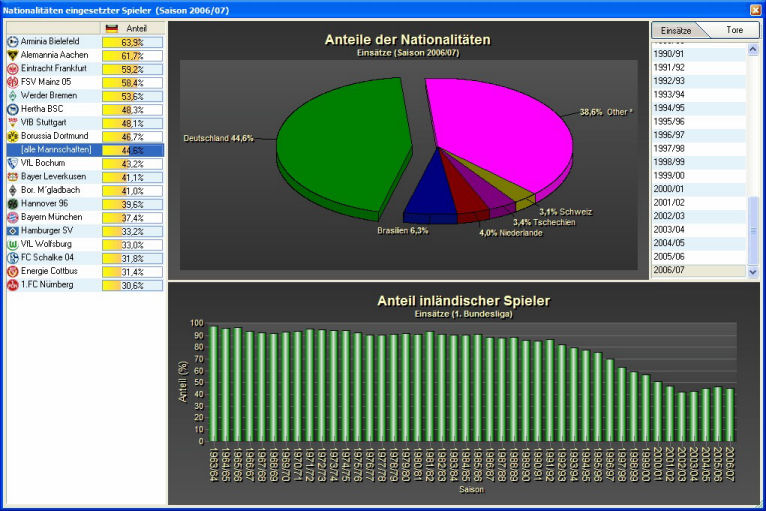Click the Energie Cottbus club crest icon
This screenshot has height=511, width=766.
coord(13,271)
